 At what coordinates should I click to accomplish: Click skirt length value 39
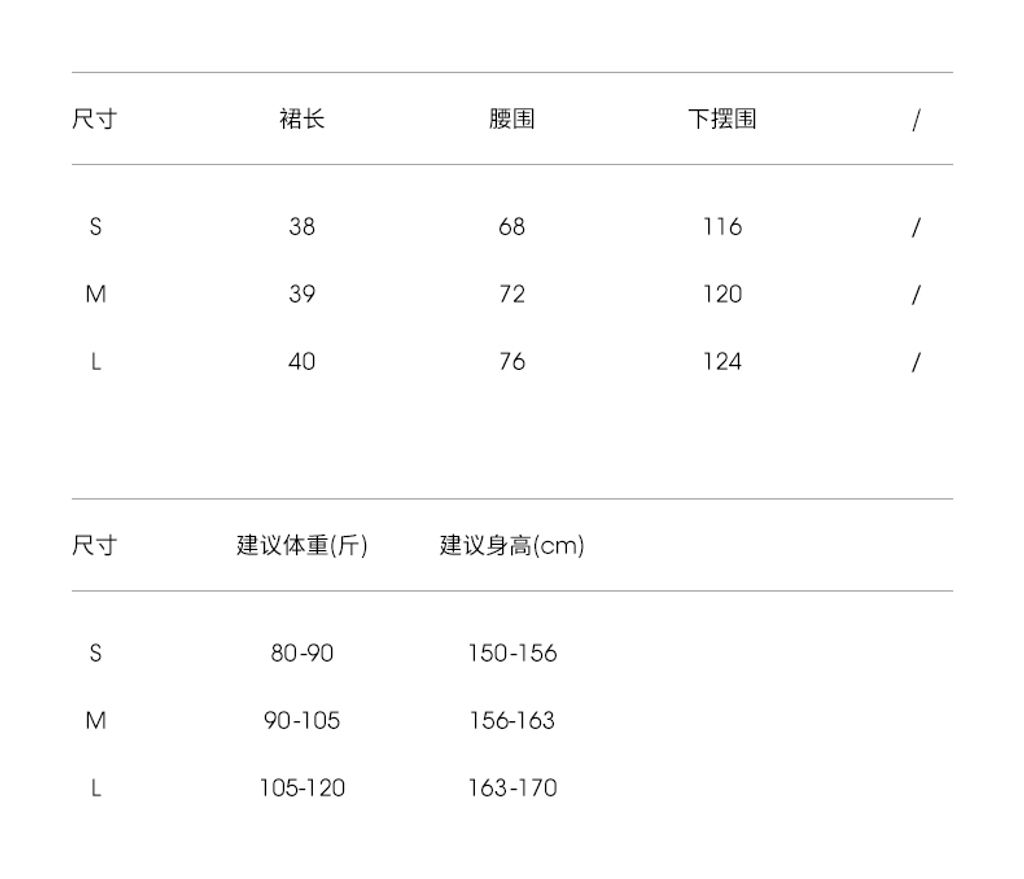tap(302, 294)
